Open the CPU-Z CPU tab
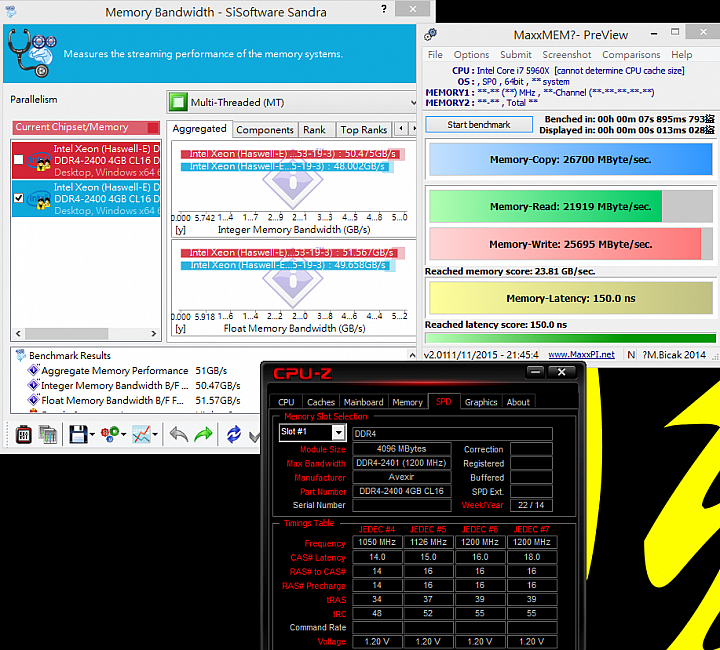The width and height of the screenshot is (720, 650). 286,402
